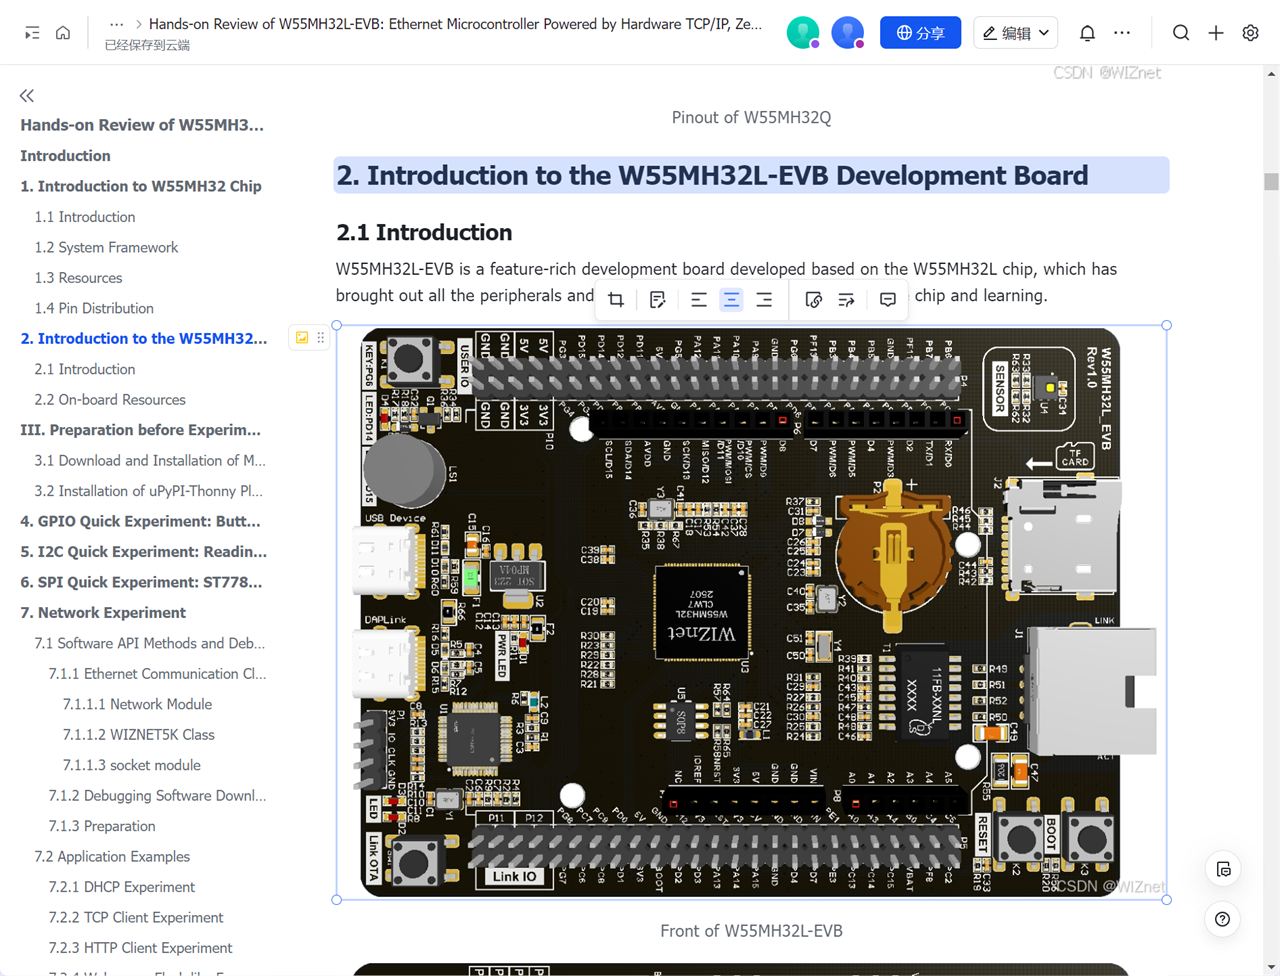Click the Introduction outline heading
The image size is (1280, 976).
tap(65, 156)
